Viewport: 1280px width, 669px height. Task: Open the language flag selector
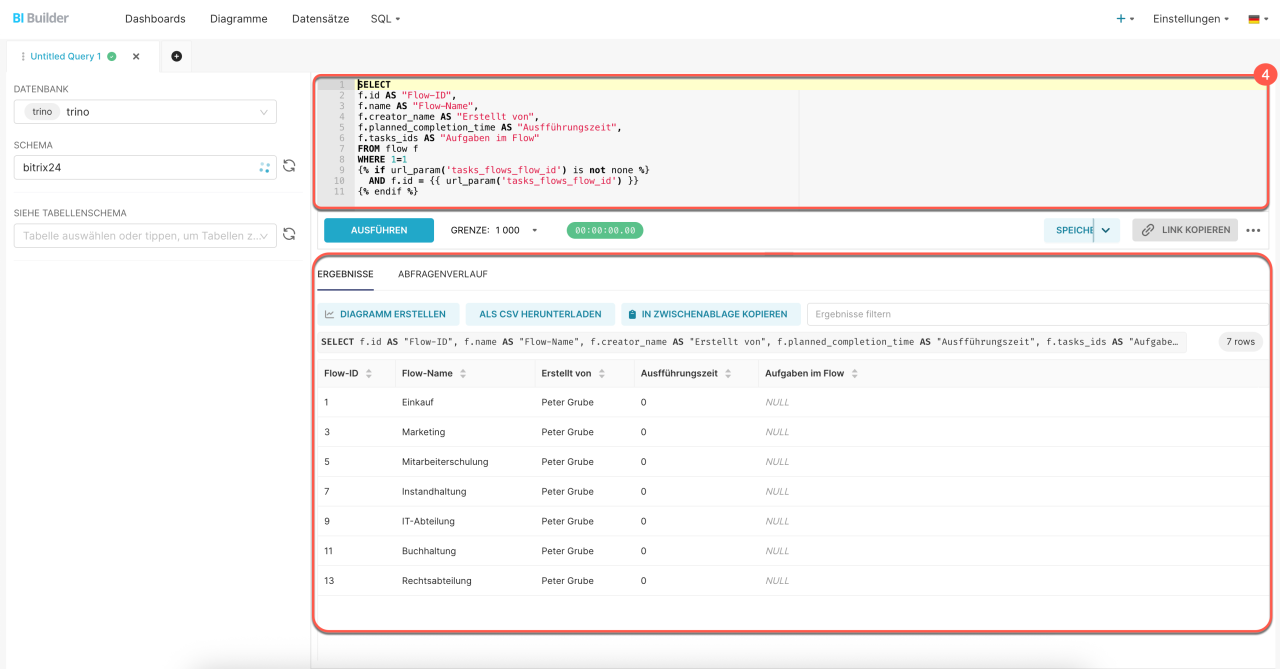click(x=1258, y=19)
